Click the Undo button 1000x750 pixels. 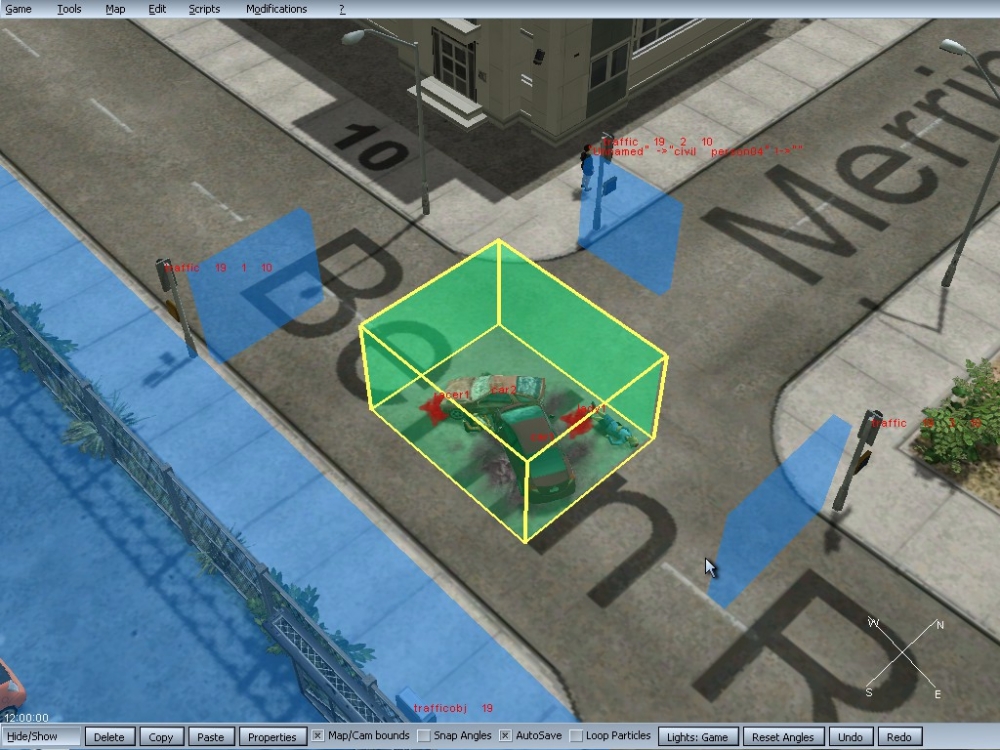pos(850,737)
